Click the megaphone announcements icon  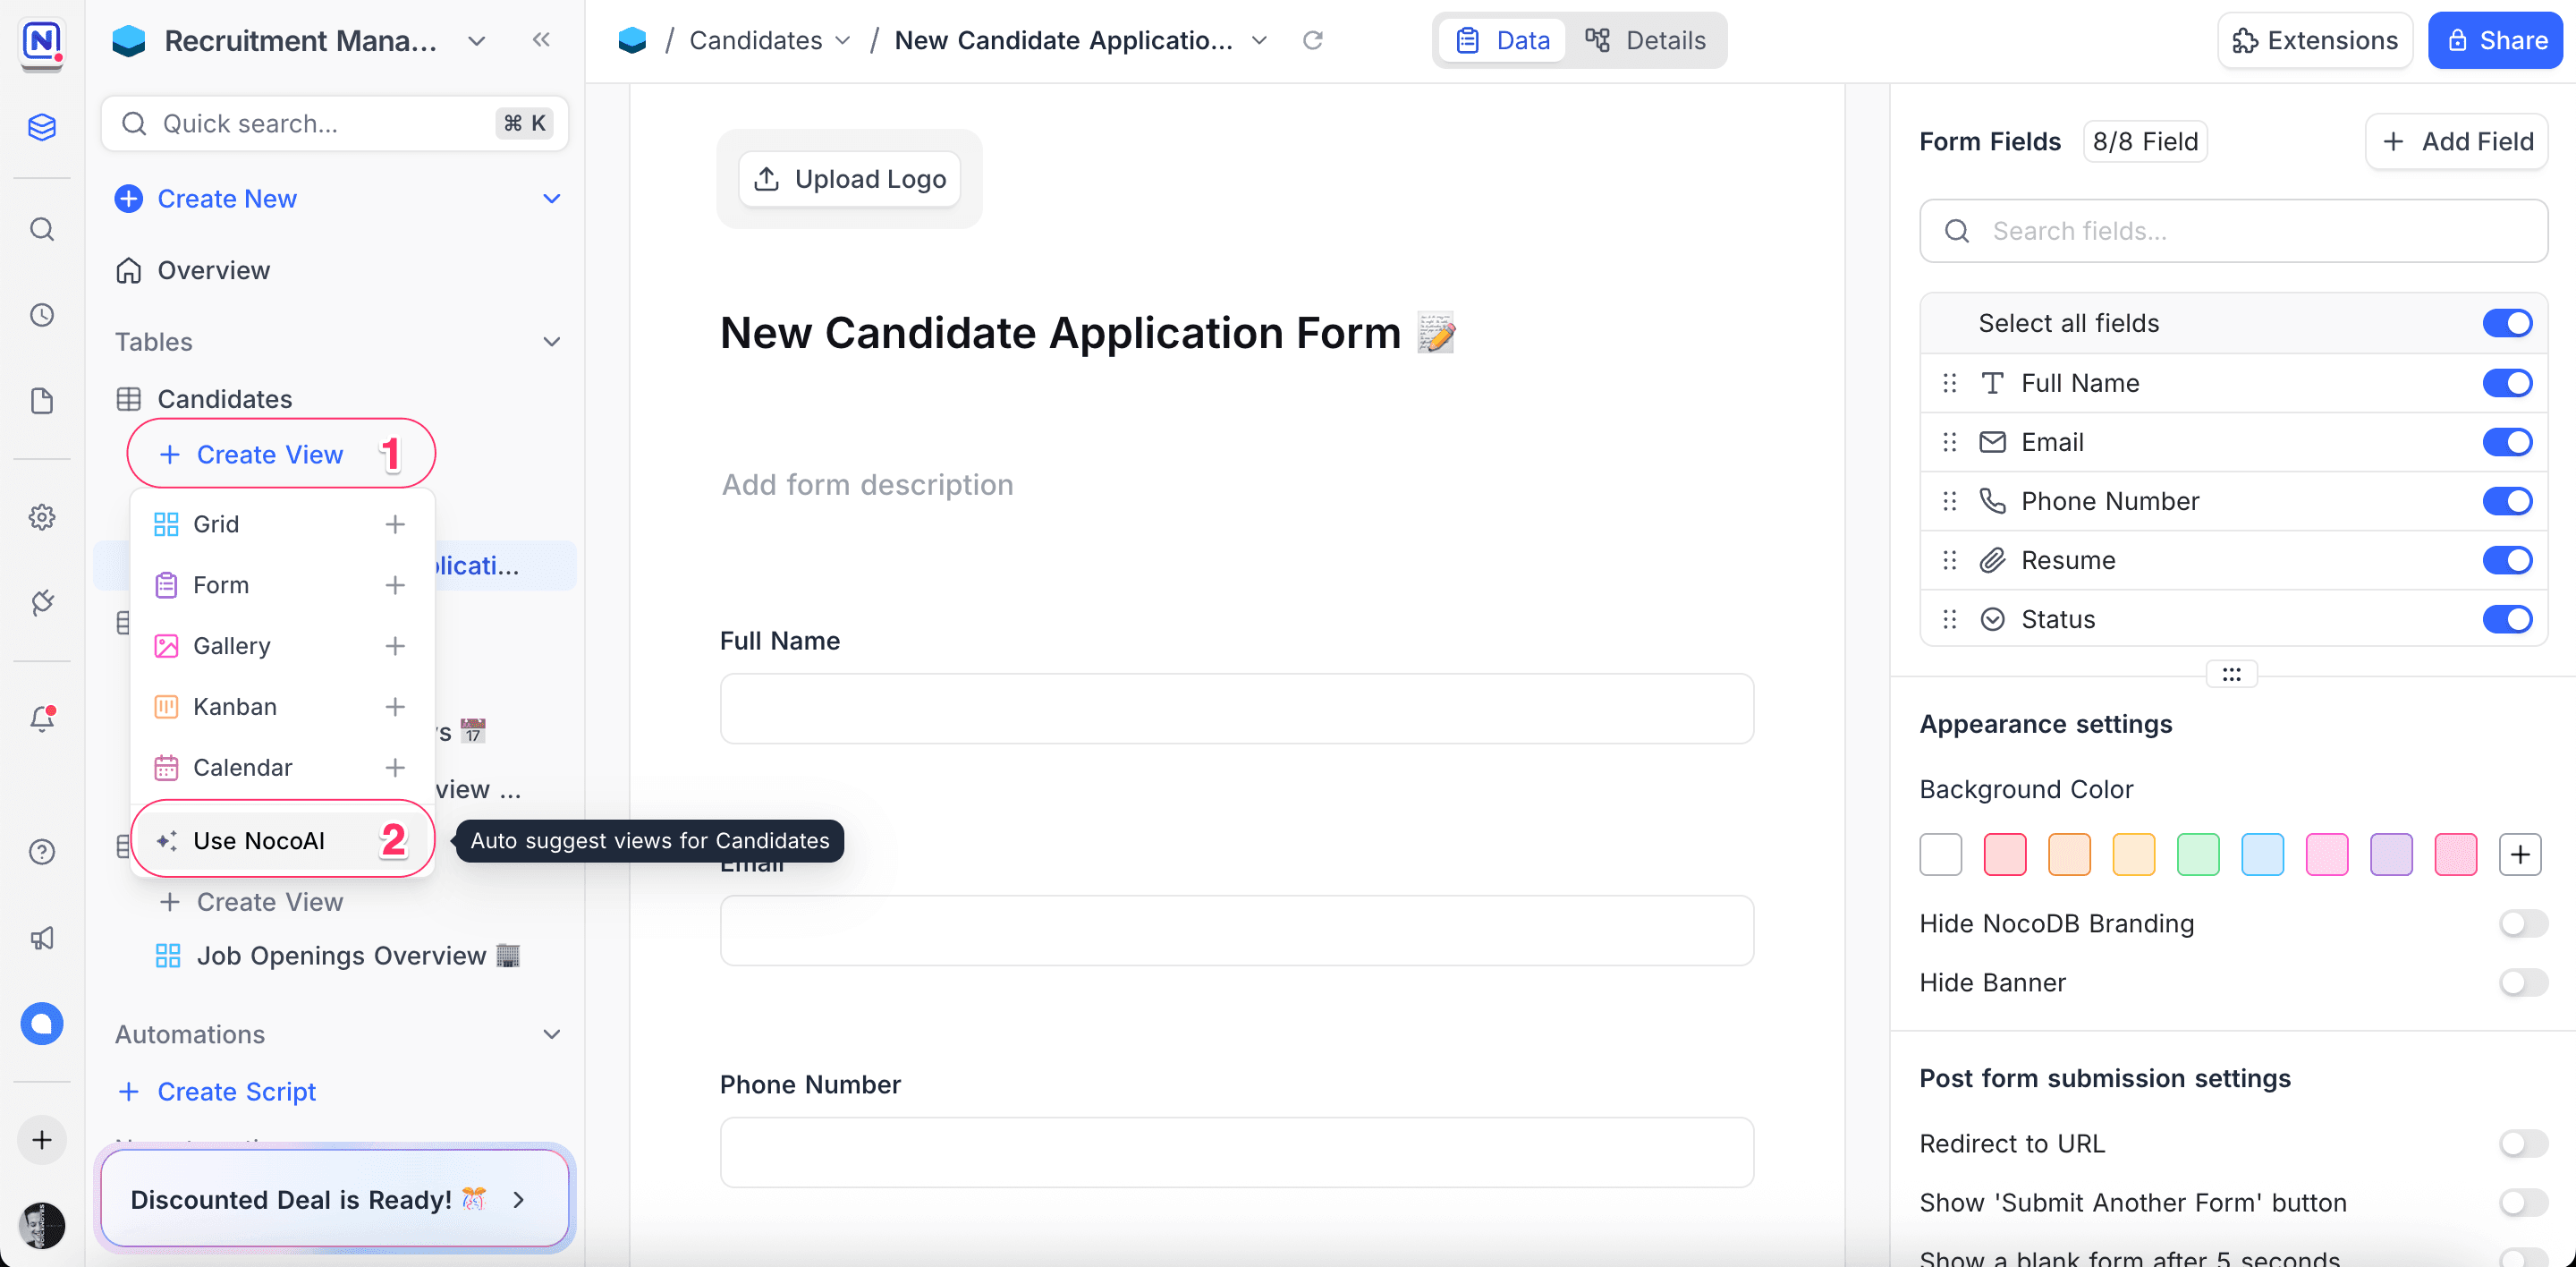coord(42,938)
